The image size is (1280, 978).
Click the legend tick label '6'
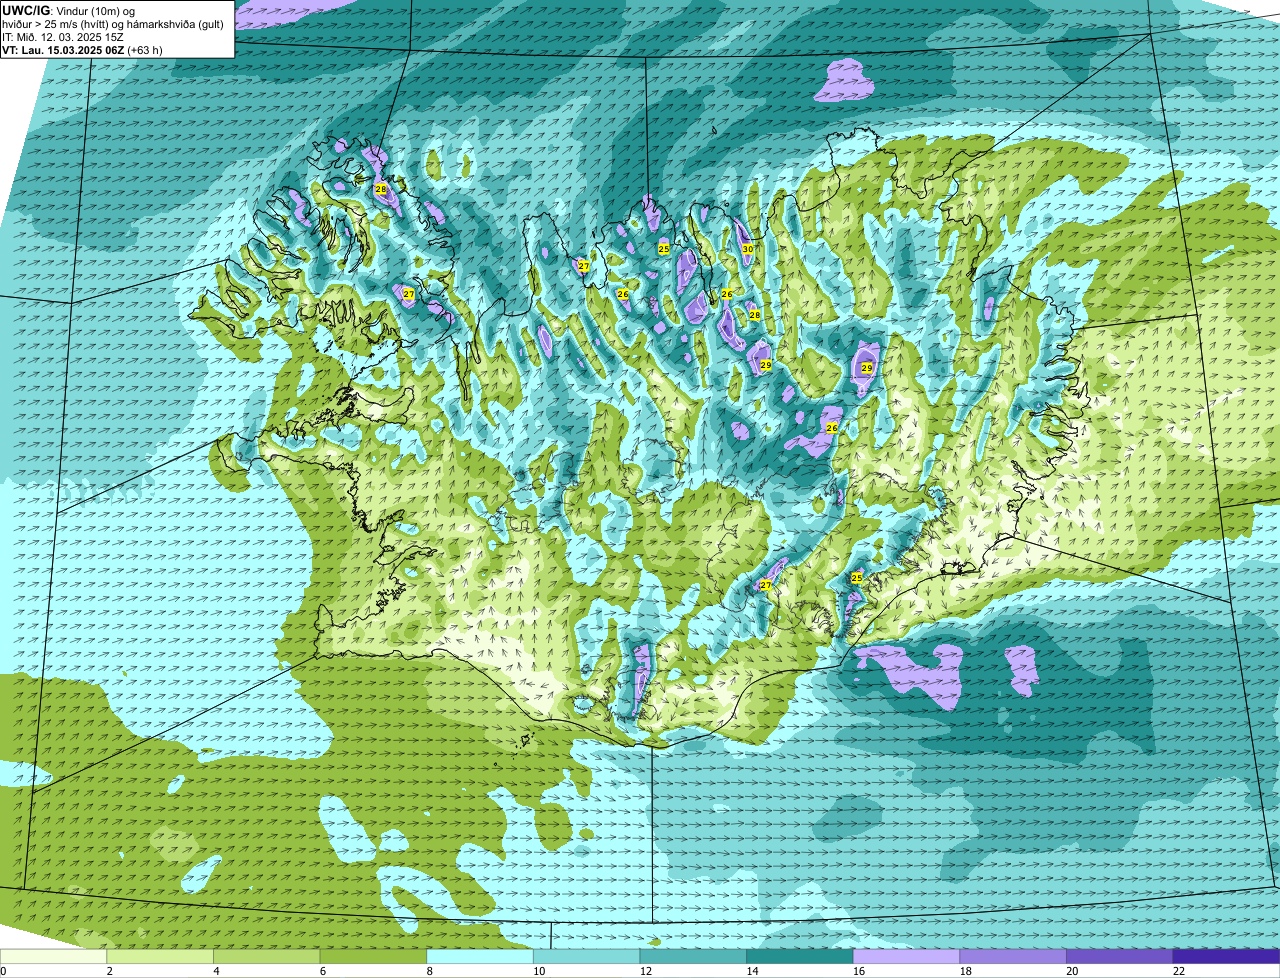pos(322,971)
